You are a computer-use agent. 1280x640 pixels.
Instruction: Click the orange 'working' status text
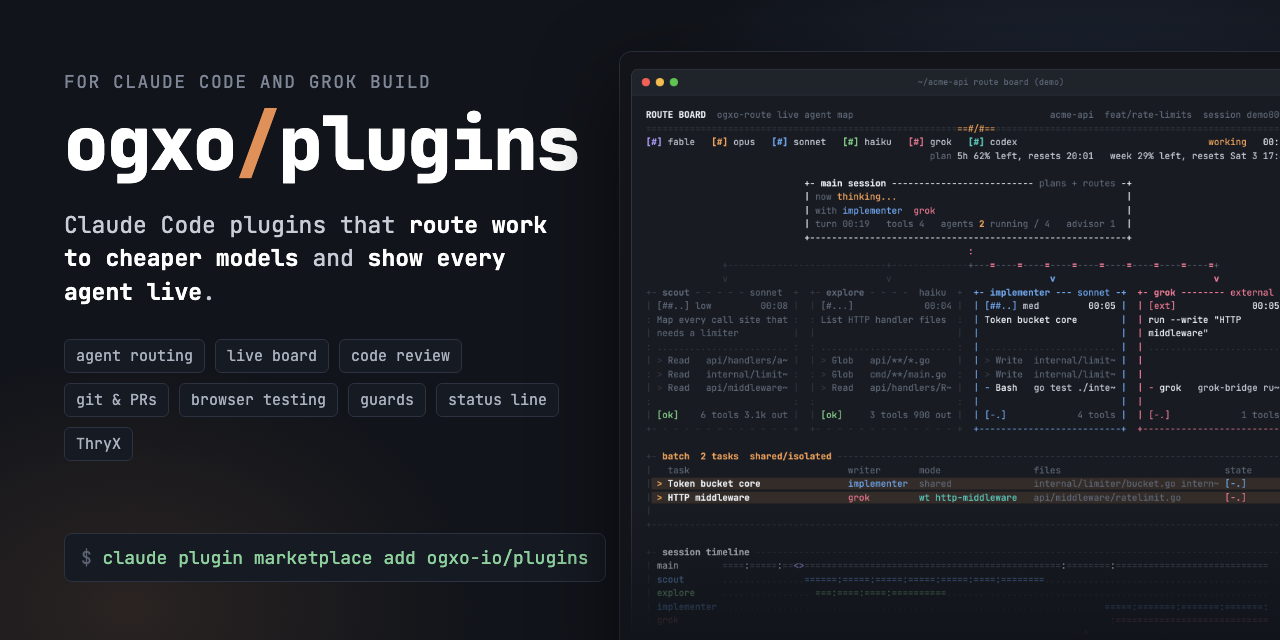tap(1227, 142)
